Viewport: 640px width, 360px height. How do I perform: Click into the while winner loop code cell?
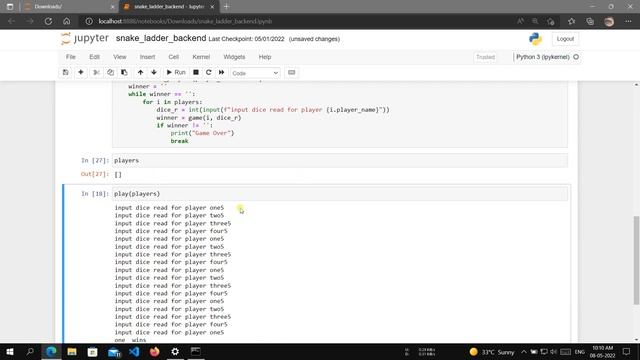pos(340,114)
